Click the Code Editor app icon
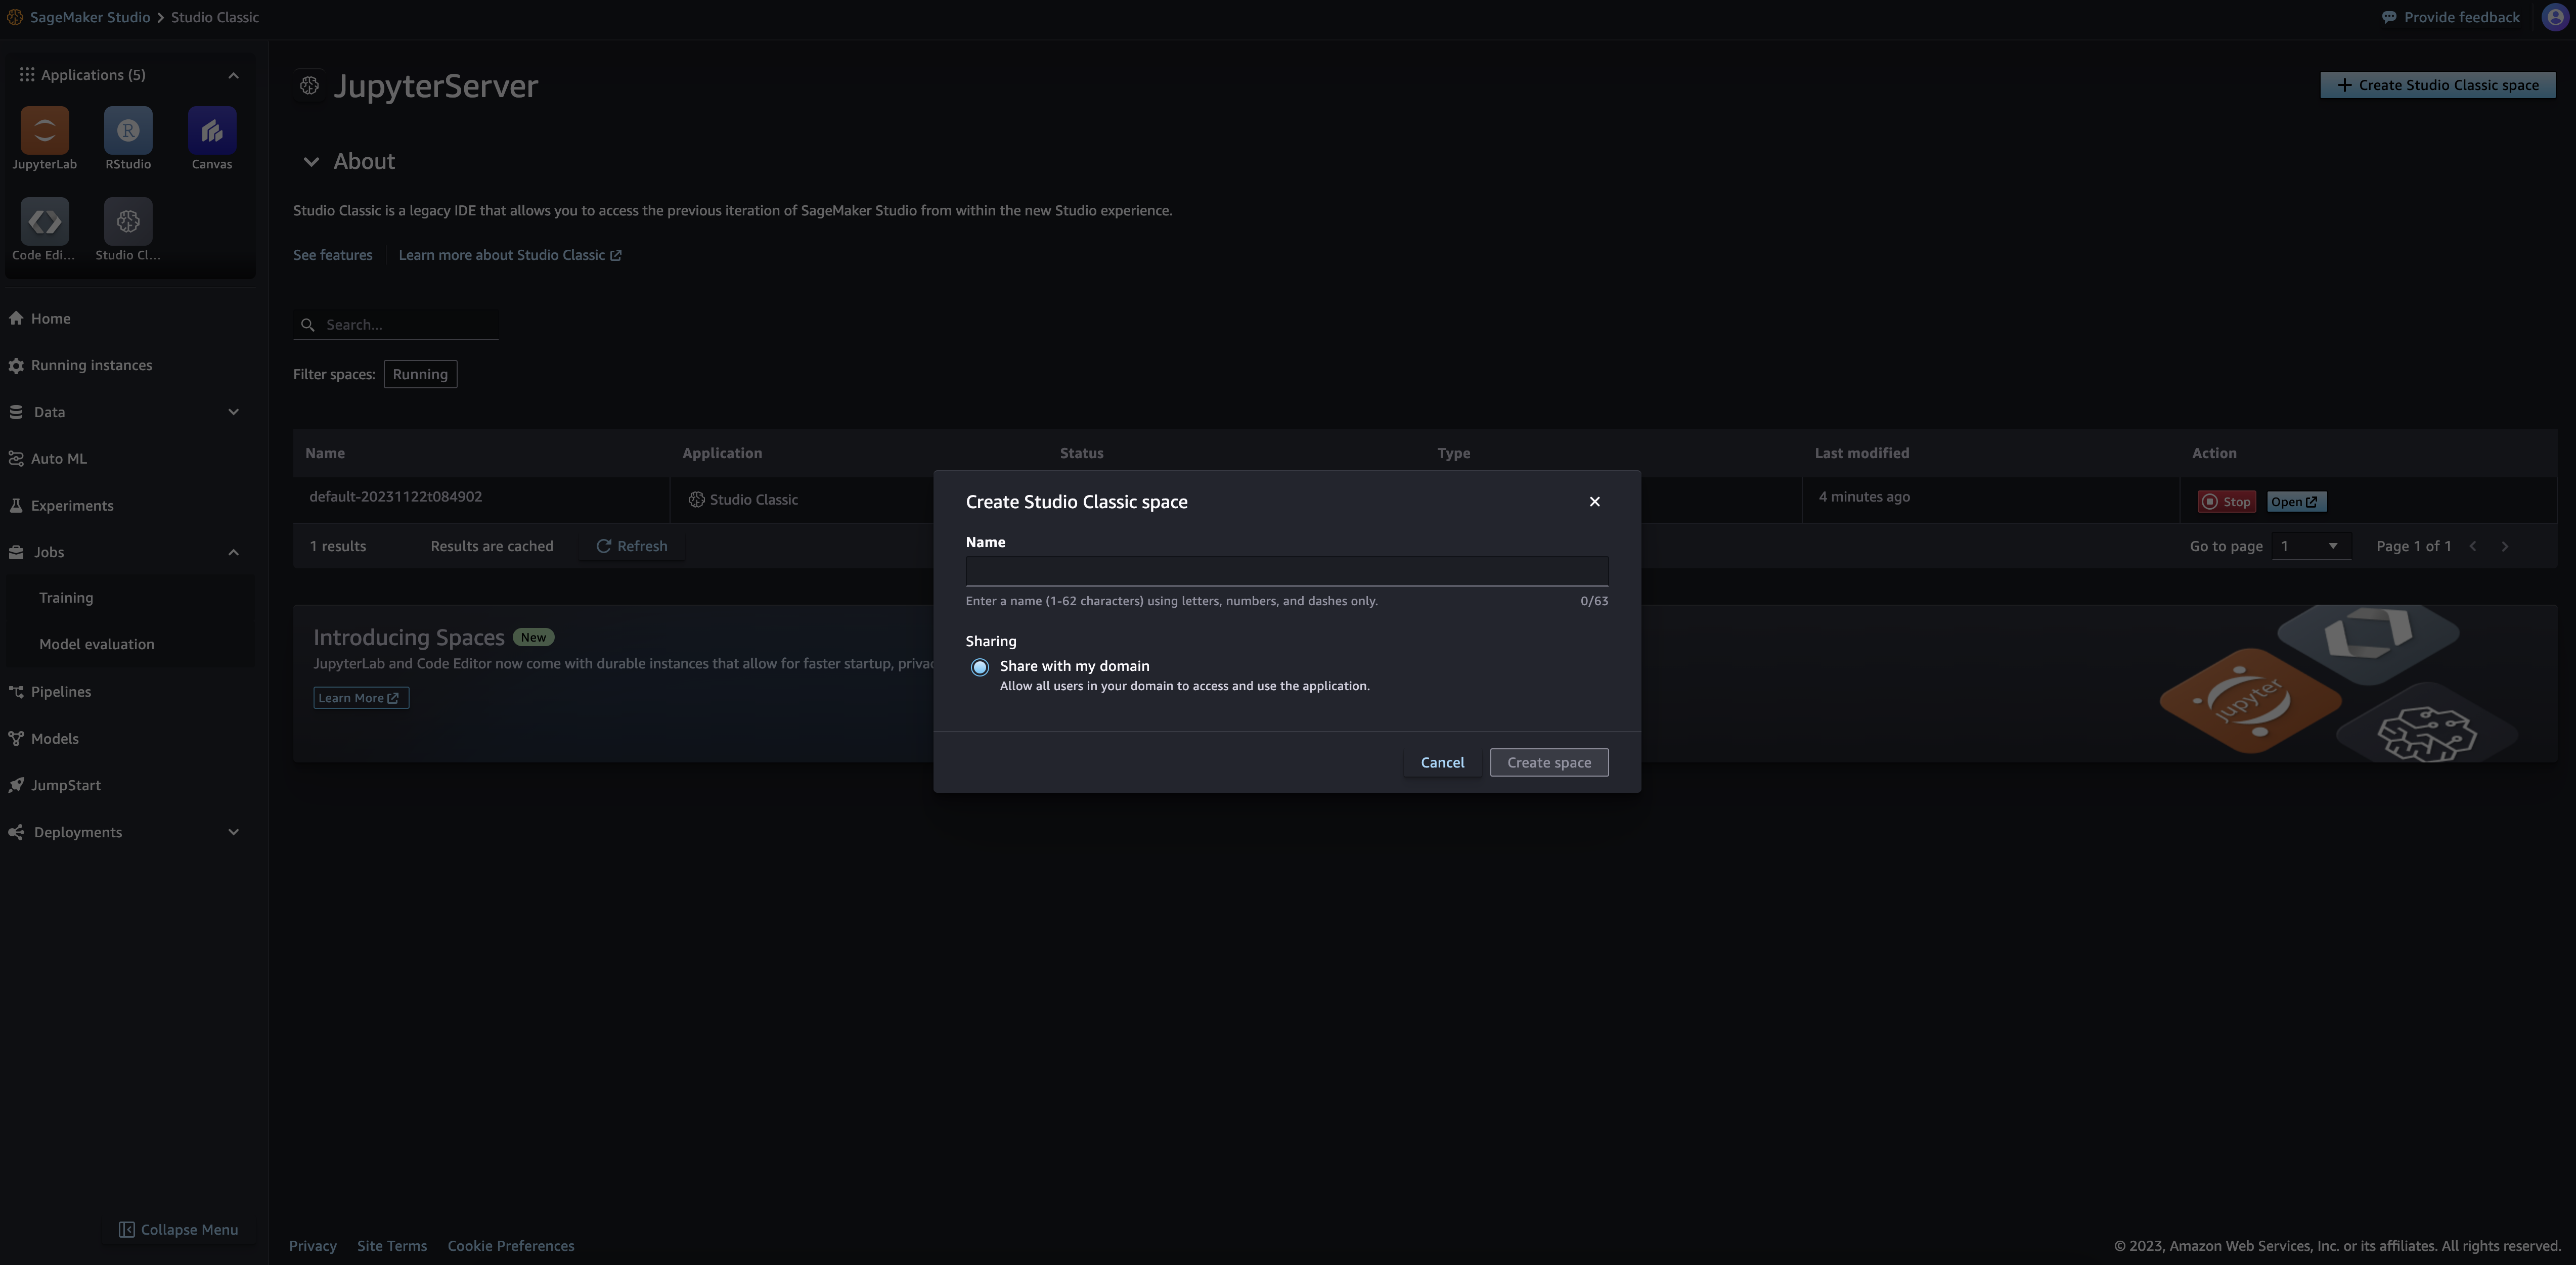This screenshot has width=2576, height=1265. click(x=44, y=222)
